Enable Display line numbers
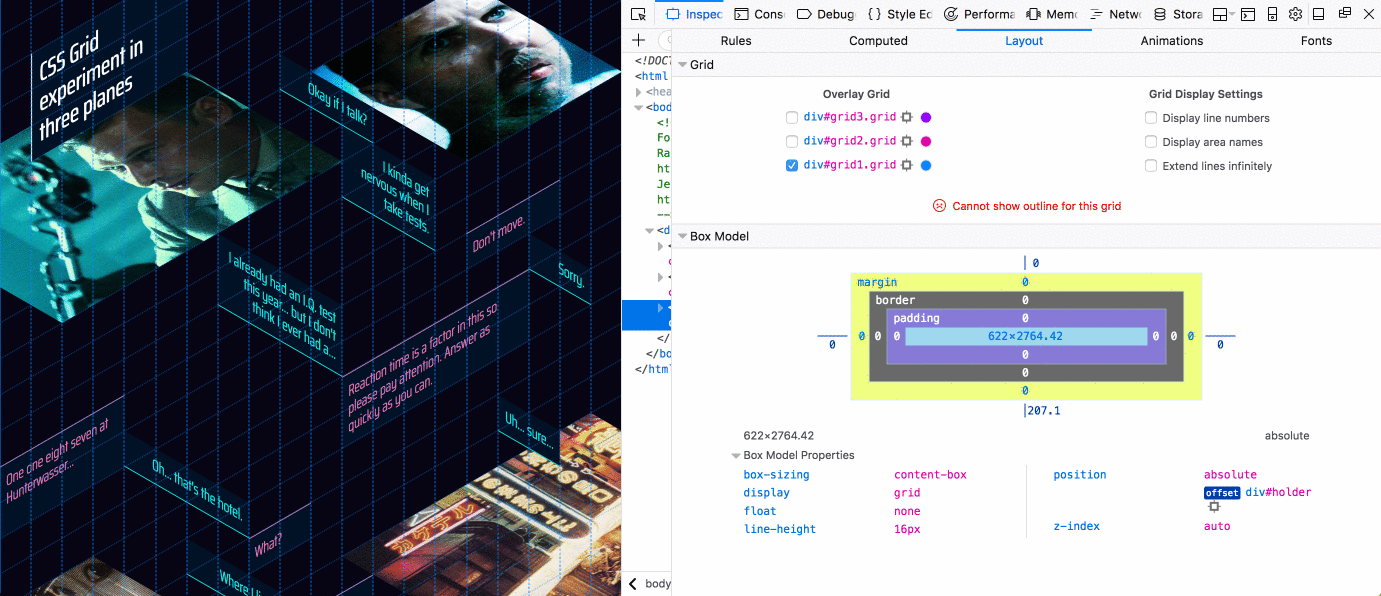This screenshot has width=1381, height=596. (x=1150, y=117)
